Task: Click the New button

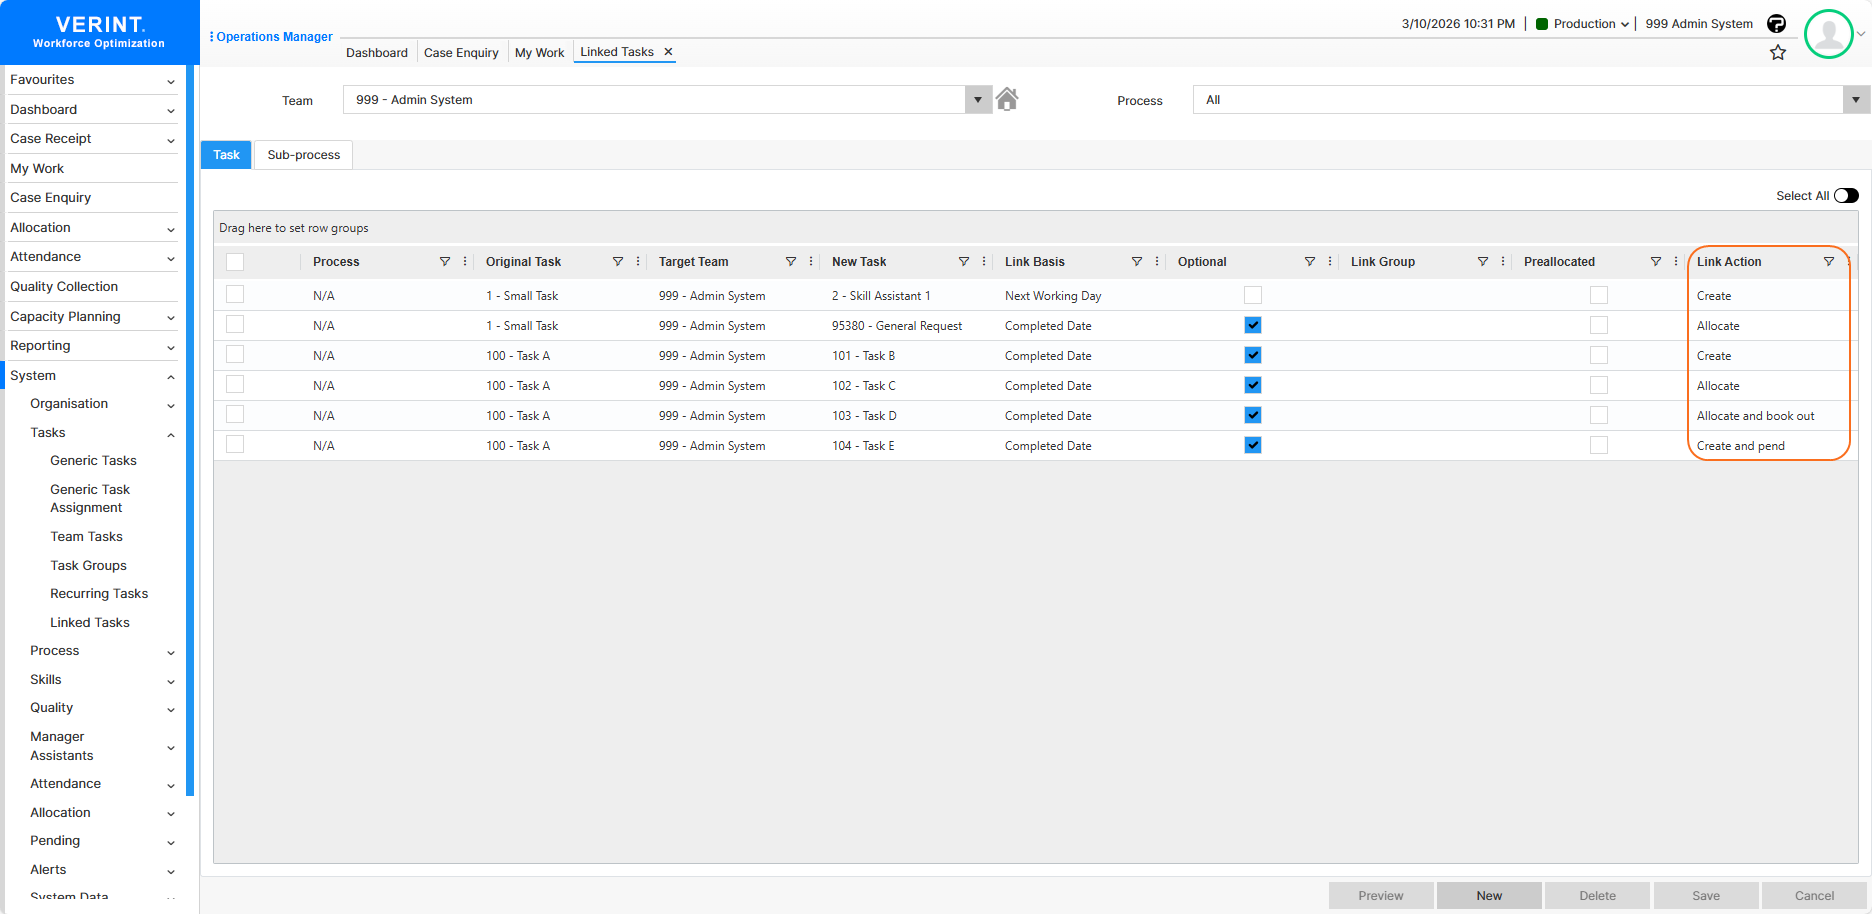Action: pyautogui.click(x=1488, y=896)
